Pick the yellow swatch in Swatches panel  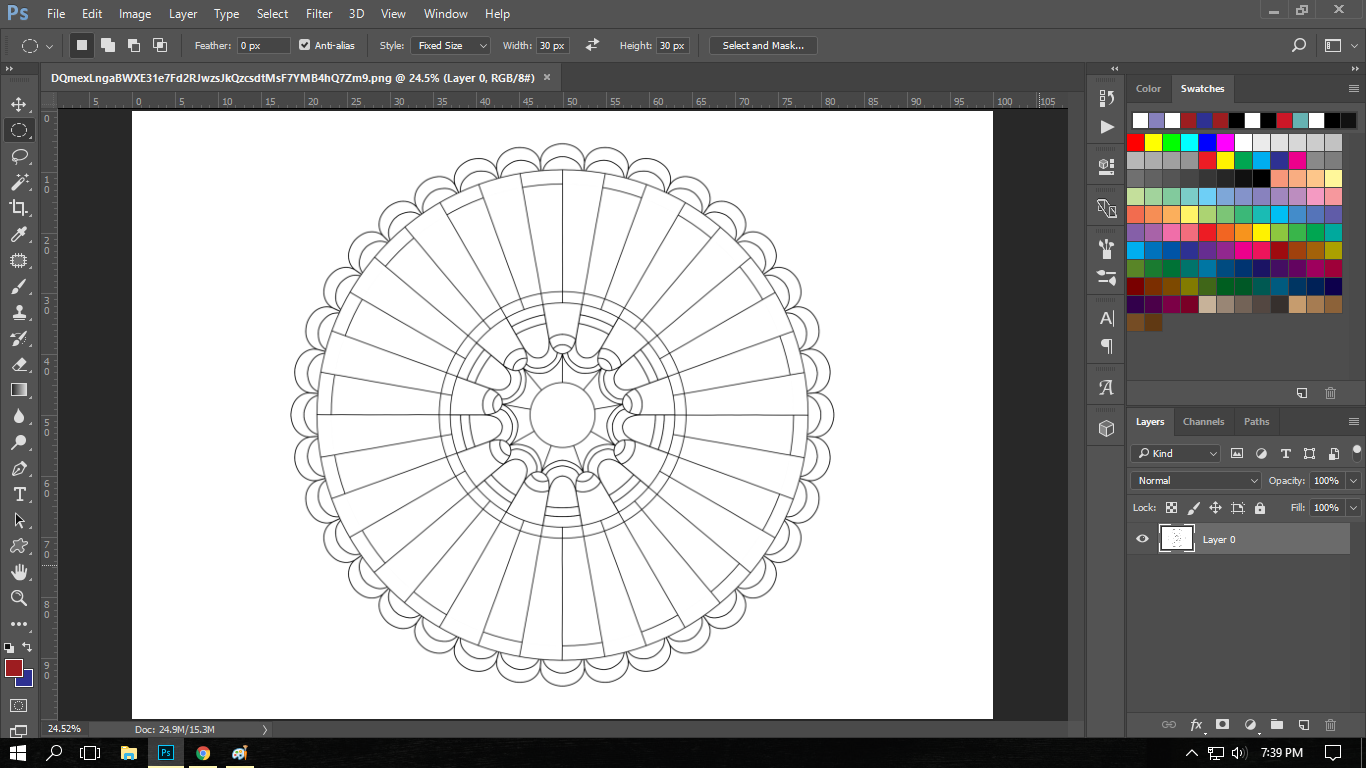point(1154,142)
